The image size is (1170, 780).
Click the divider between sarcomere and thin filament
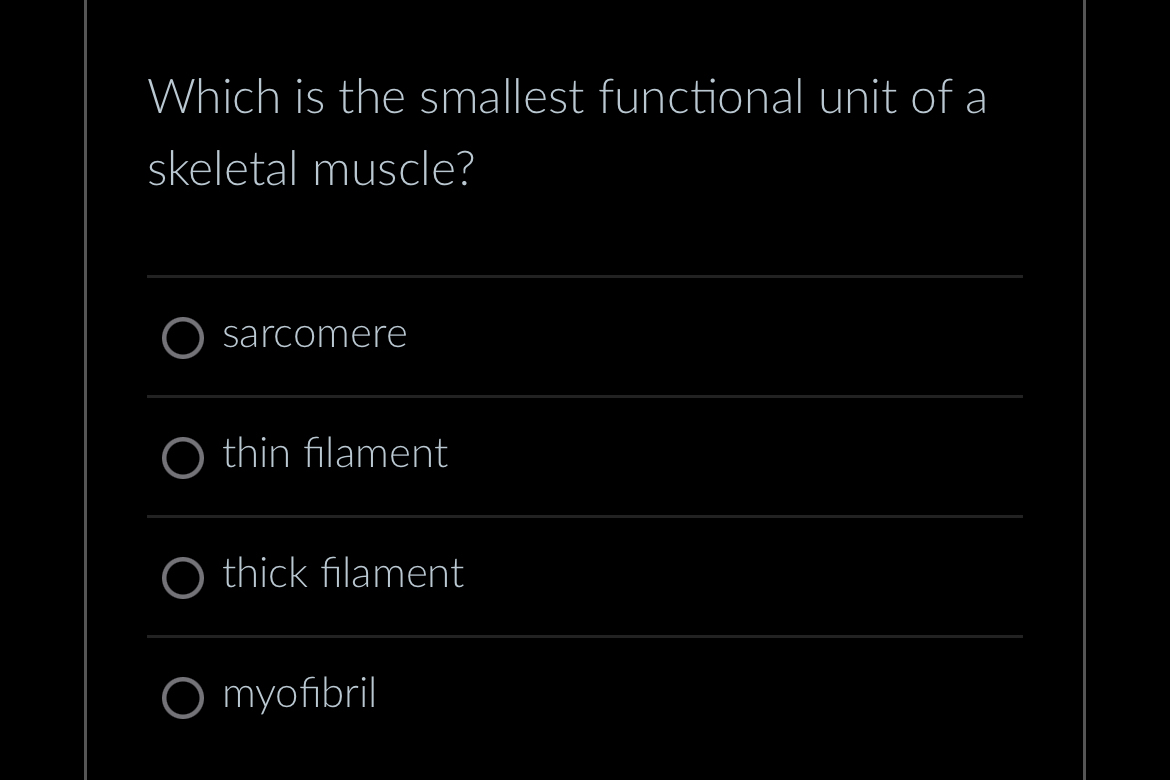point(585,396)
